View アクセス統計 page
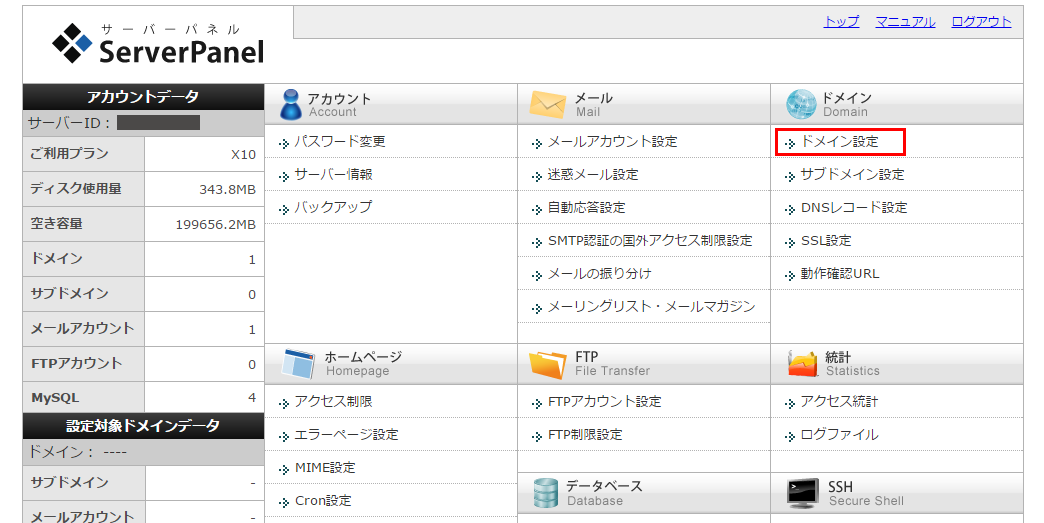The height and width of the screenshot is (523, 1044). tap(839, 402)
